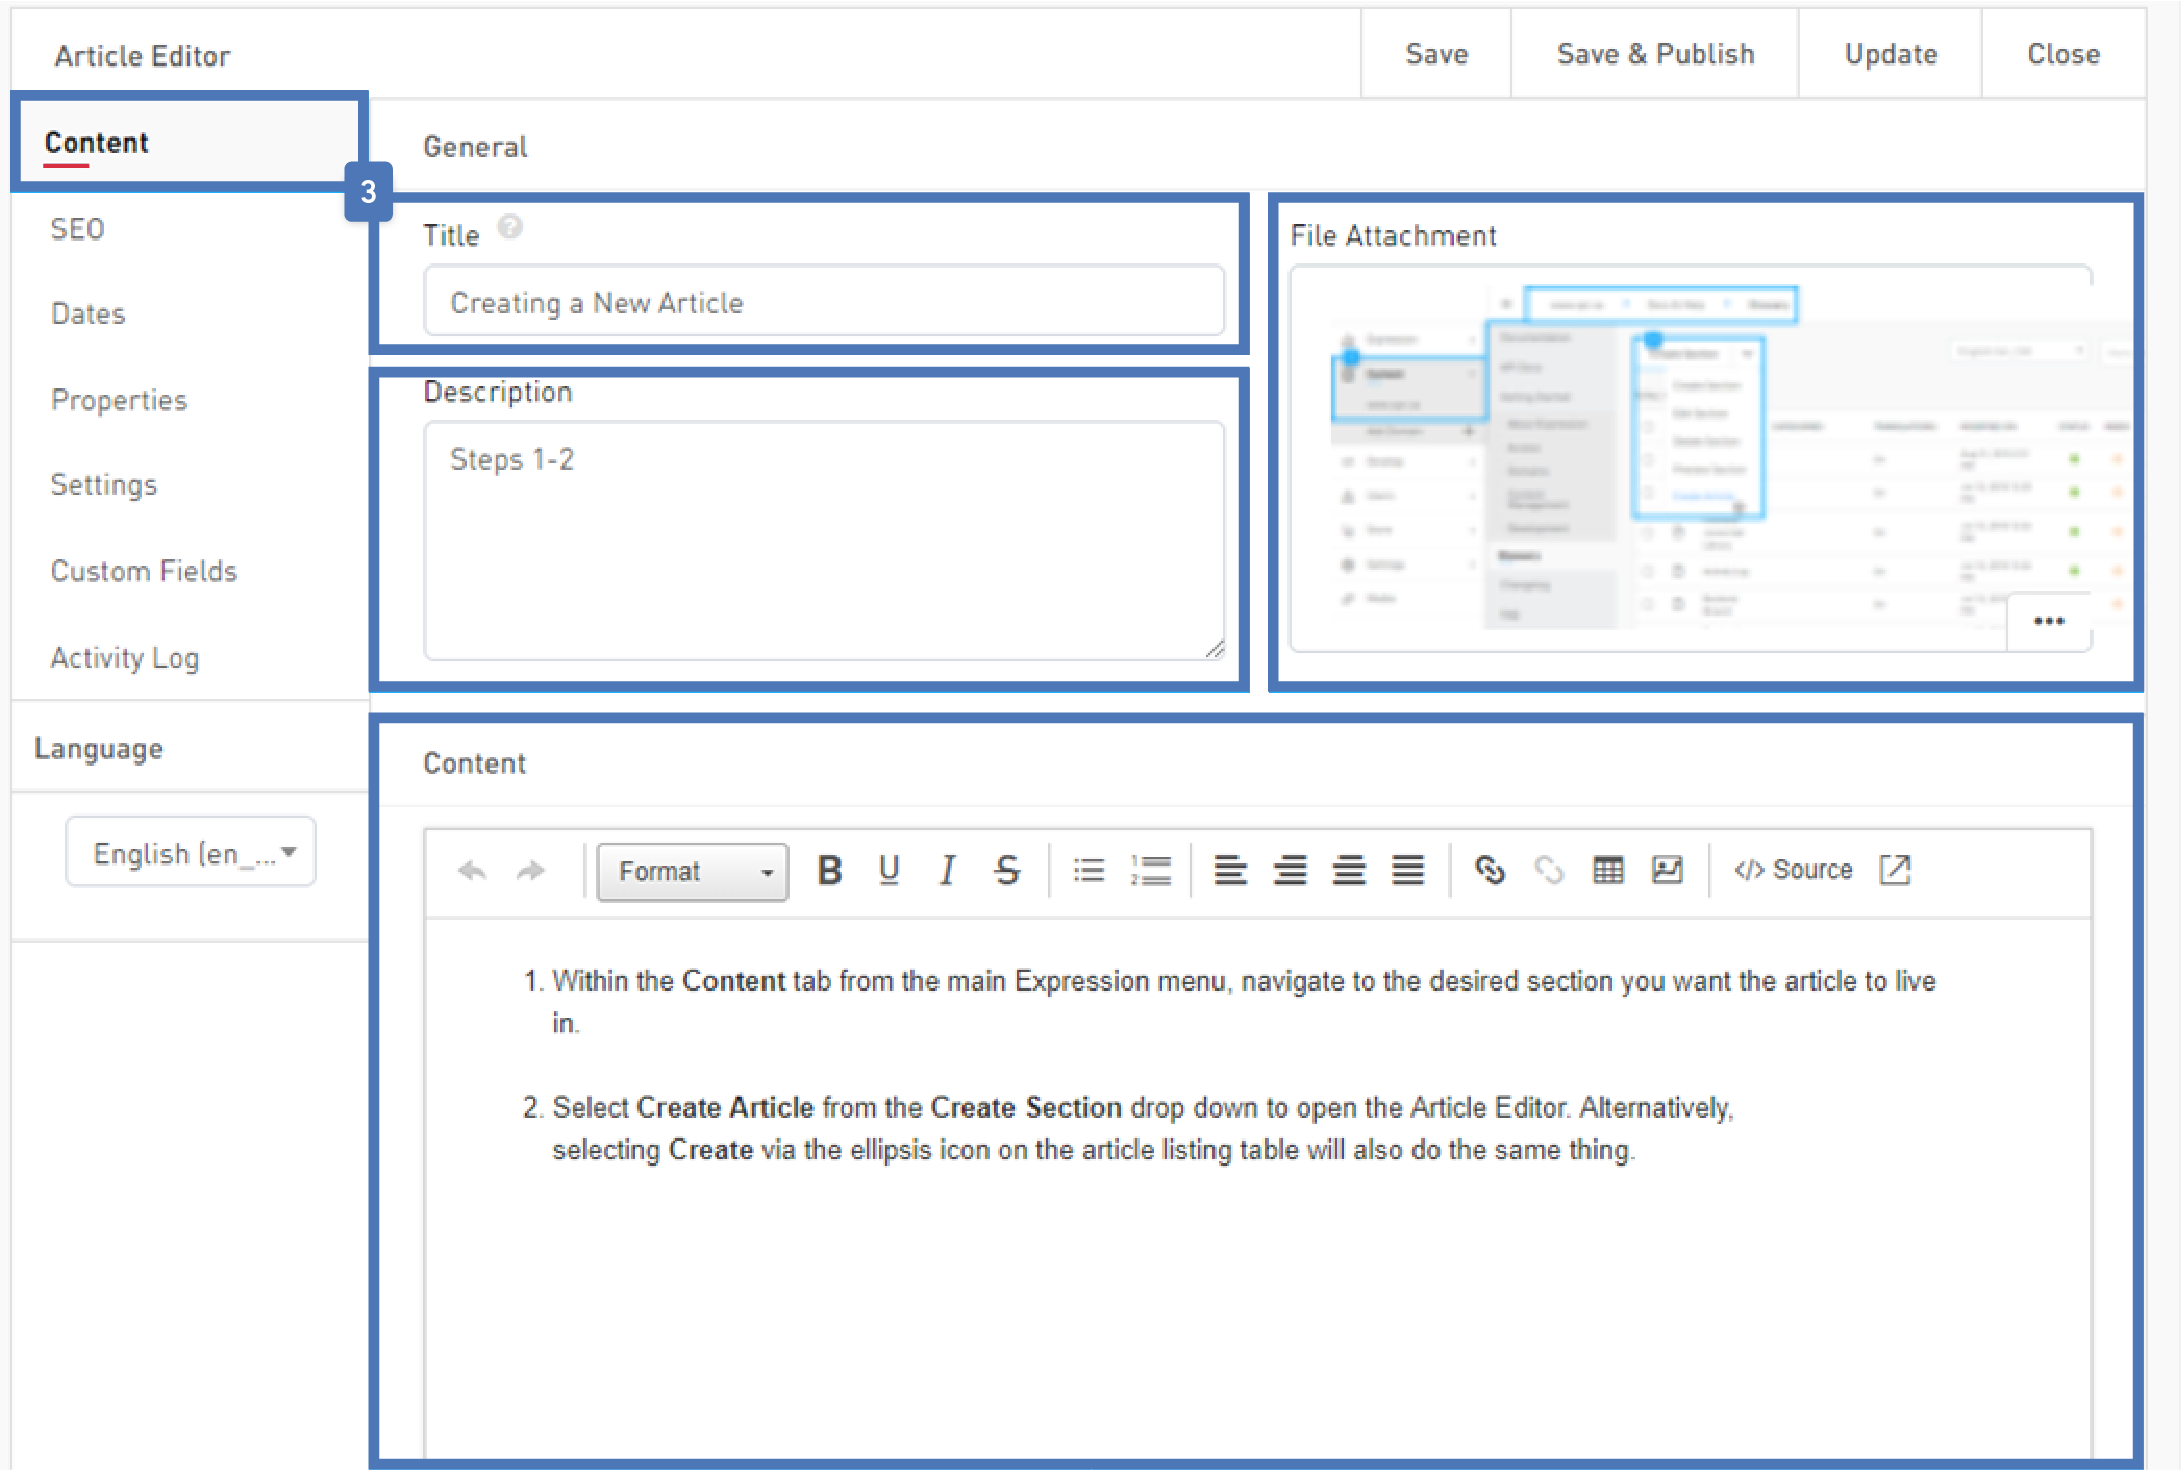Click the insert image icon
The height and width of the screenshot is (1470, 2182).
click(x=1667, y=870)
